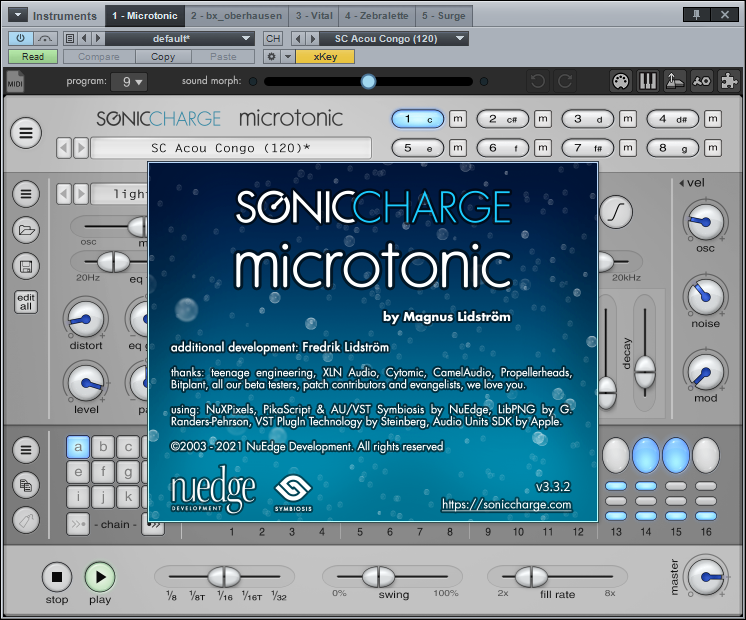Click the play button
Viewport: 746px width, 620px height.
point(100,577)
